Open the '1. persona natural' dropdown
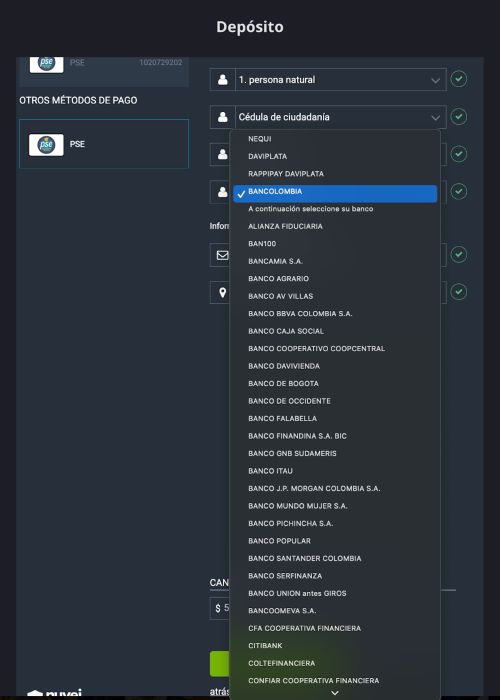The image size is (500, 700). 341,80
